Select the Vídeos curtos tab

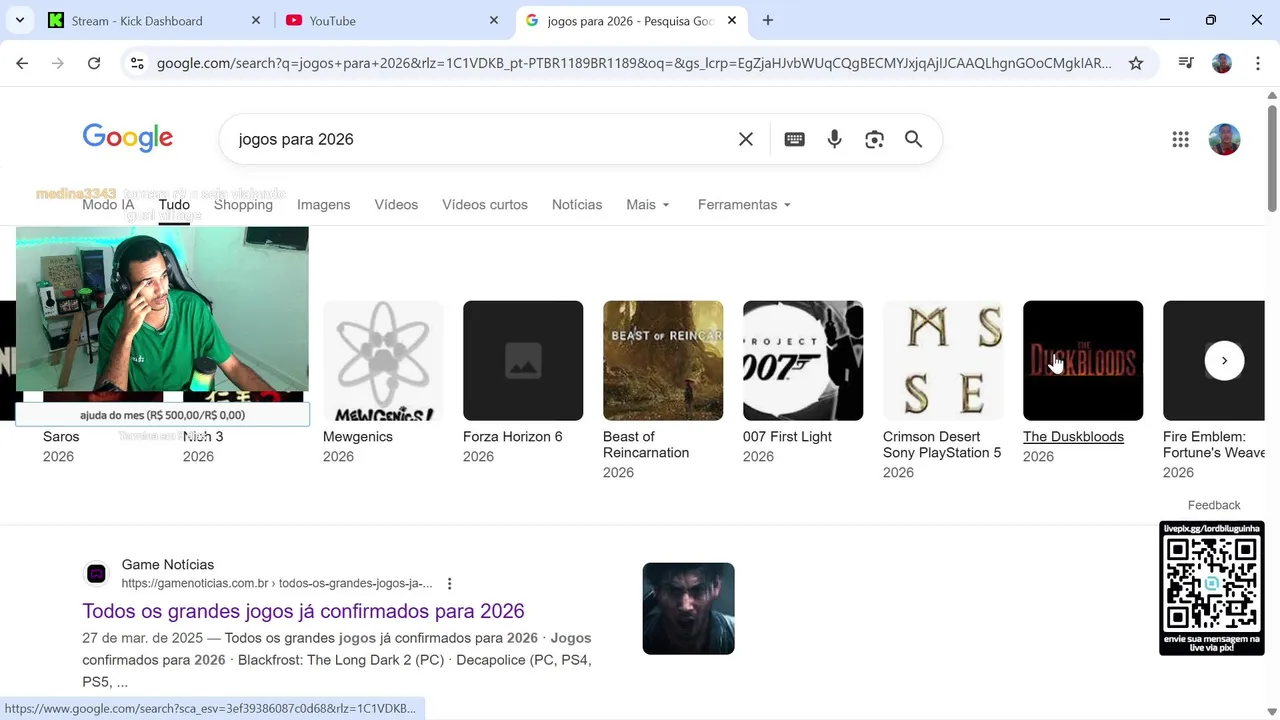point(485,204)
